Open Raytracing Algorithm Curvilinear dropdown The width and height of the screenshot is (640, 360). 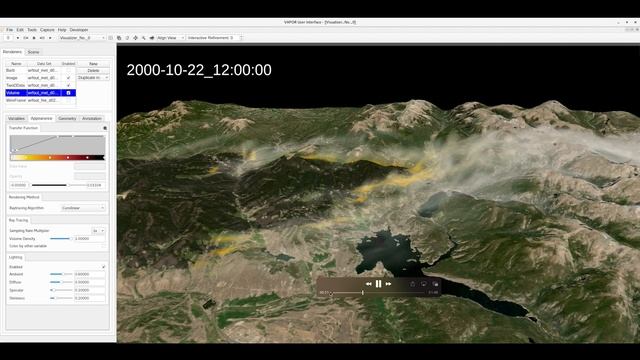coord(83,208)
